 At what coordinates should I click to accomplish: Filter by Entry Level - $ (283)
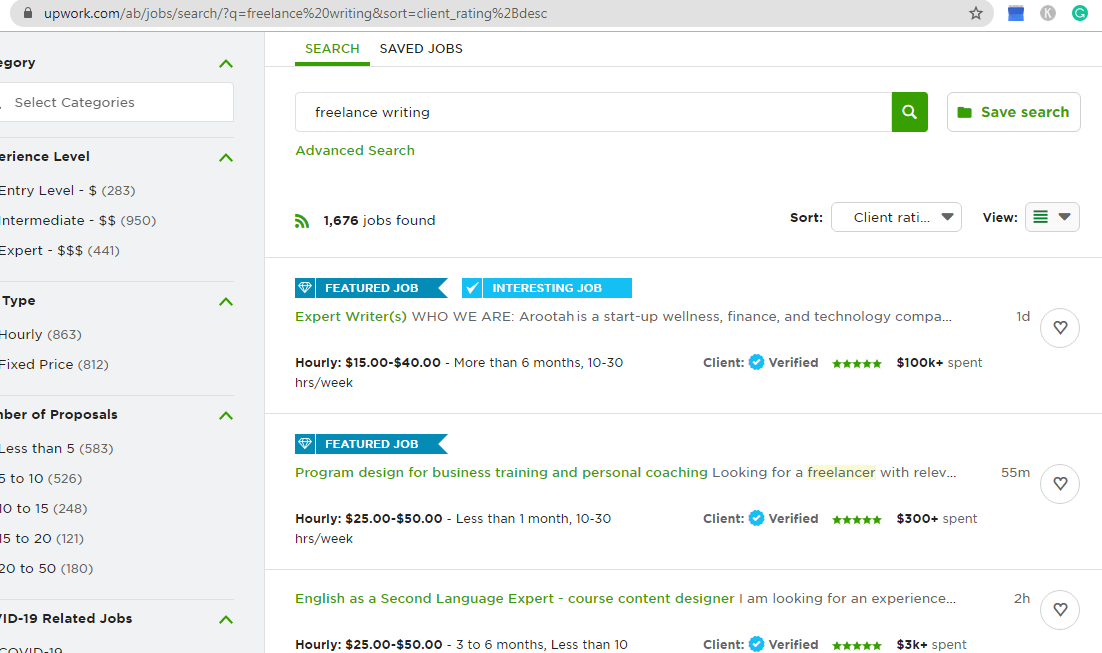67,190
